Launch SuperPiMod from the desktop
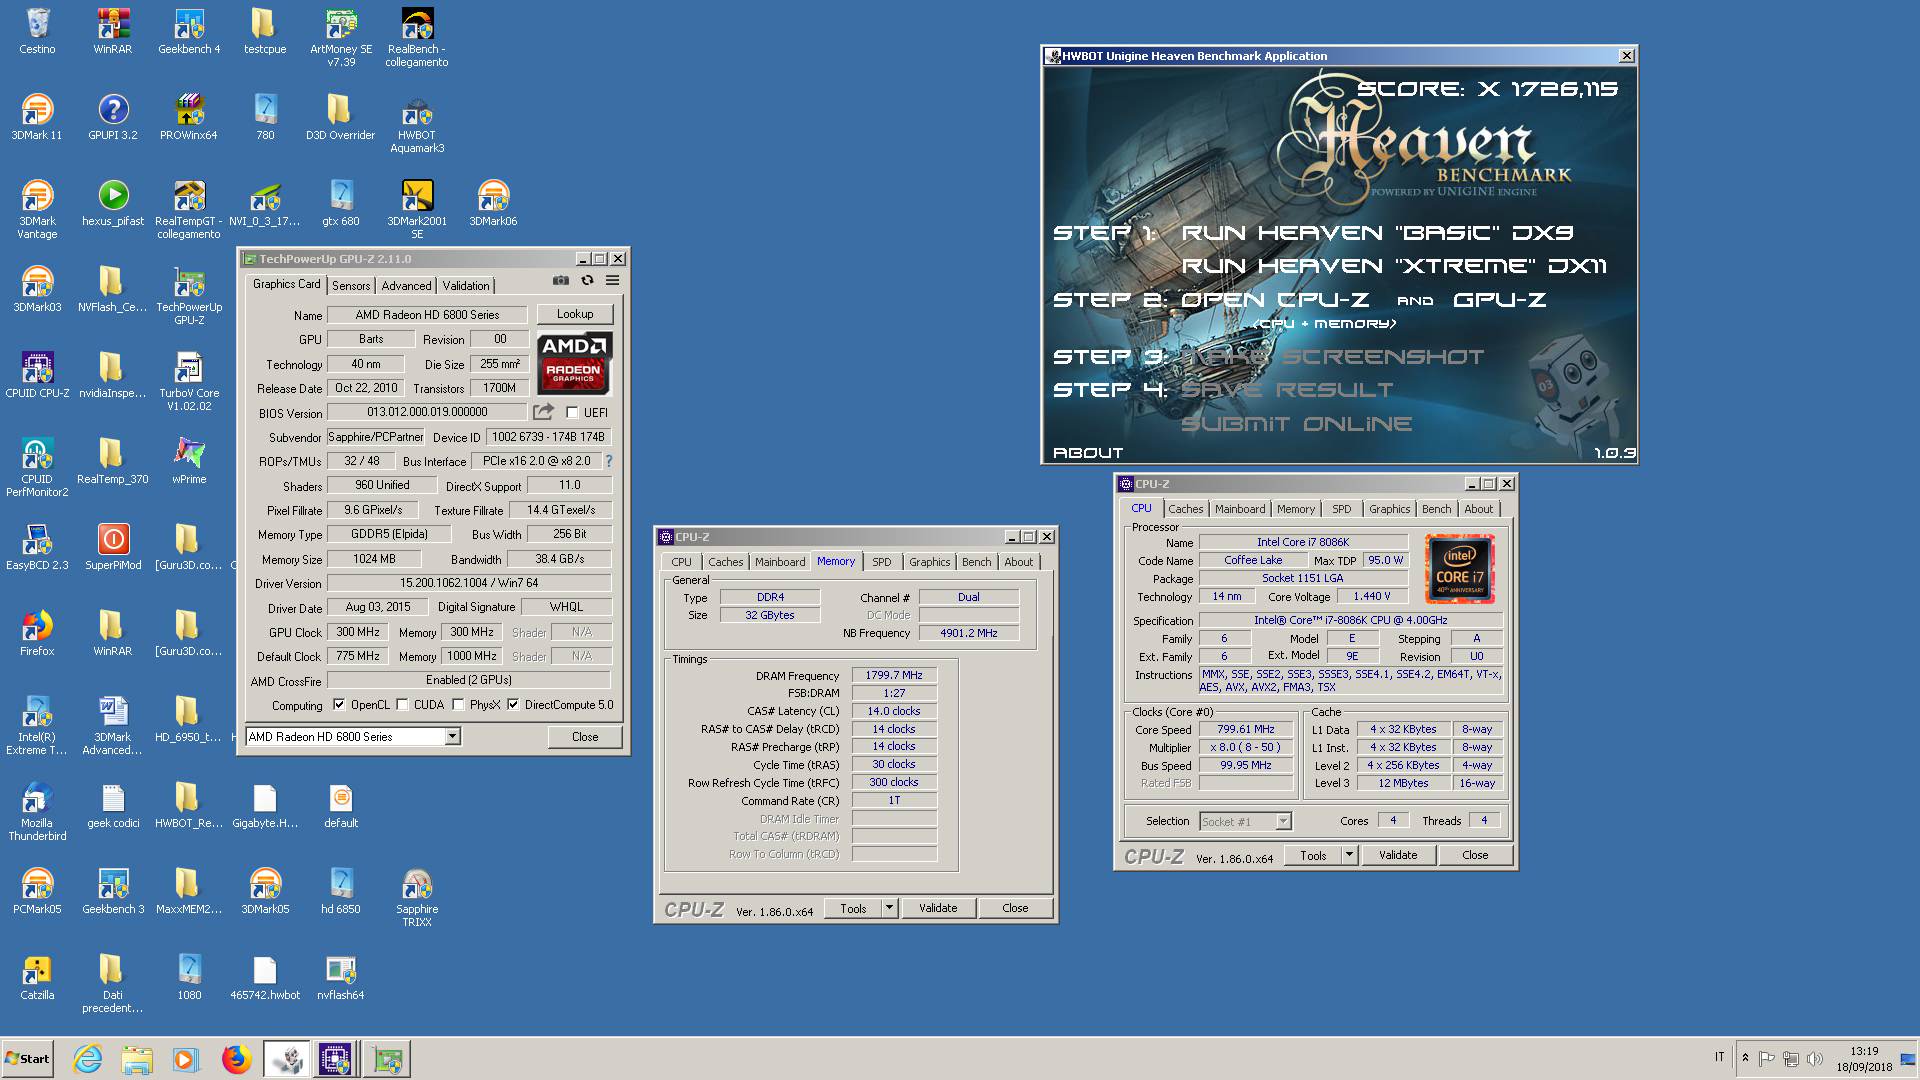 113,547
